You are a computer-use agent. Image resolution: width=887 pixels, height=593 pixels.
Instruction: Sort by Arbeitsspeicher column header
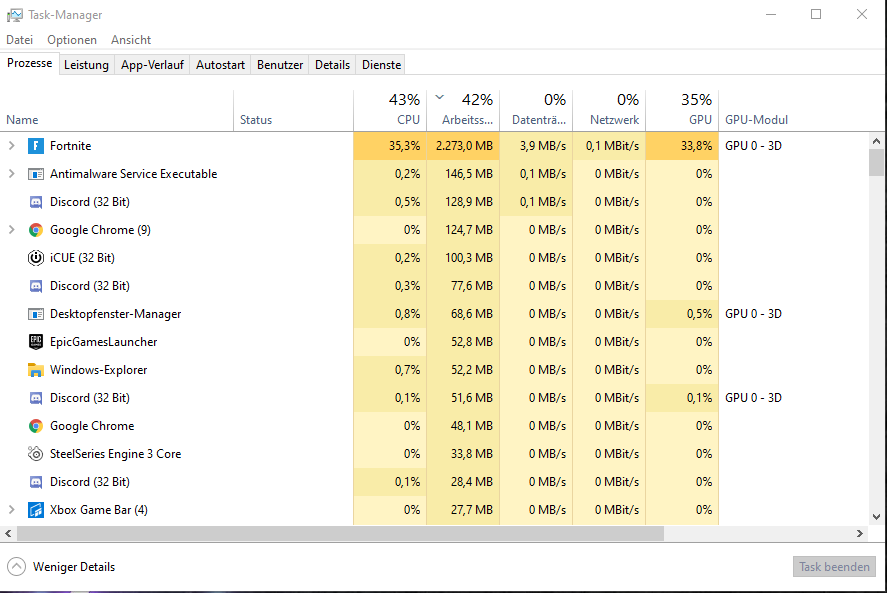click(x=463, y=111)
